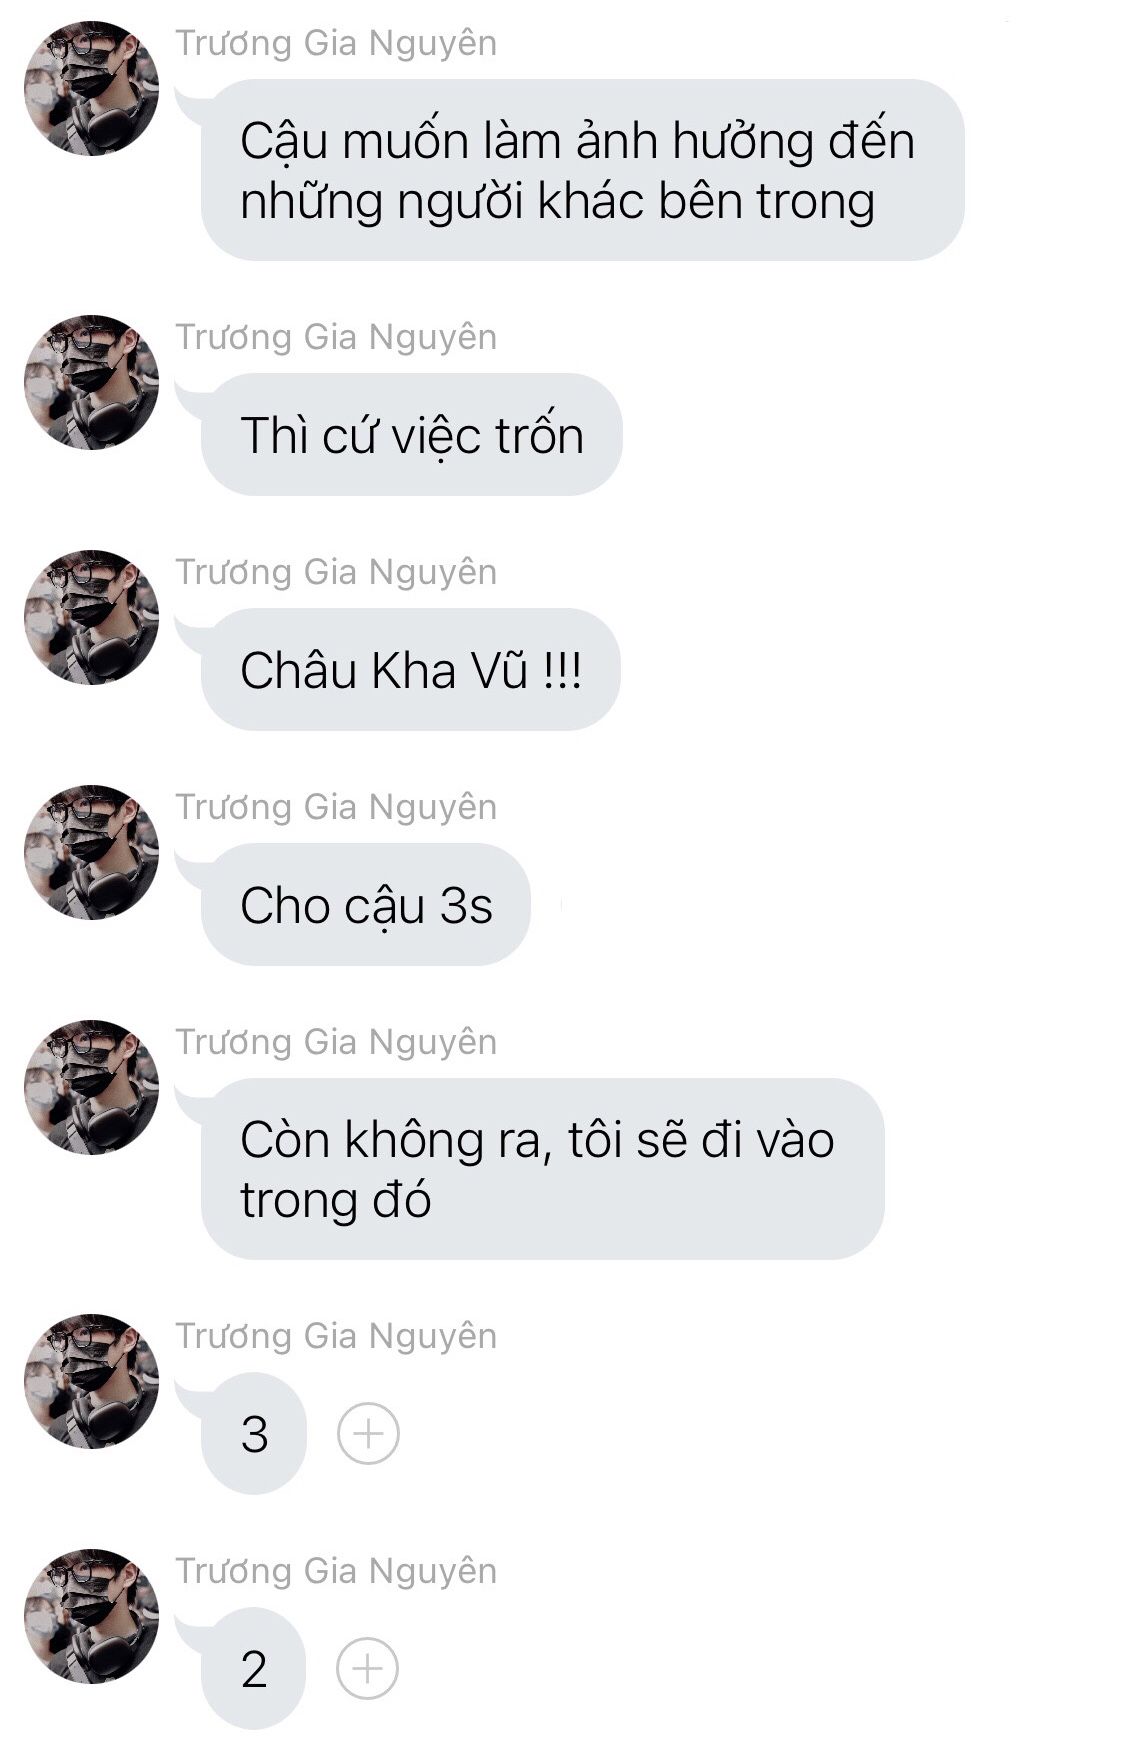1125x1758 pixels.
Task: Open avatar next to "Còn không ra" message
Action: tap(91, 1087)
